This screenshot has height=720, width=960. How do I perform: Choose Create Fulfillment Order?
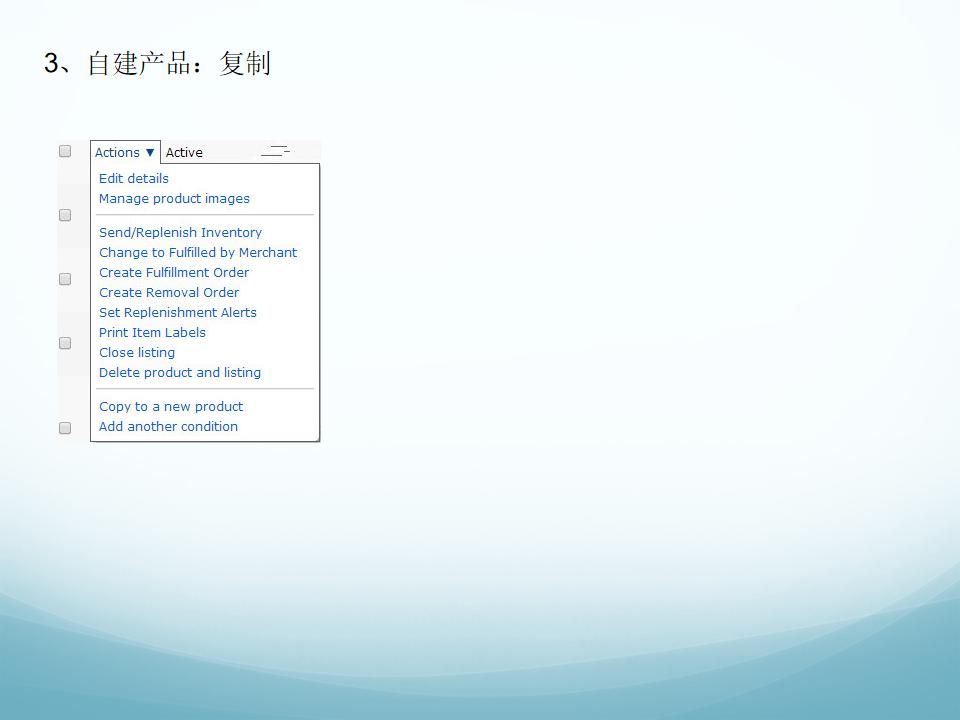174,272
